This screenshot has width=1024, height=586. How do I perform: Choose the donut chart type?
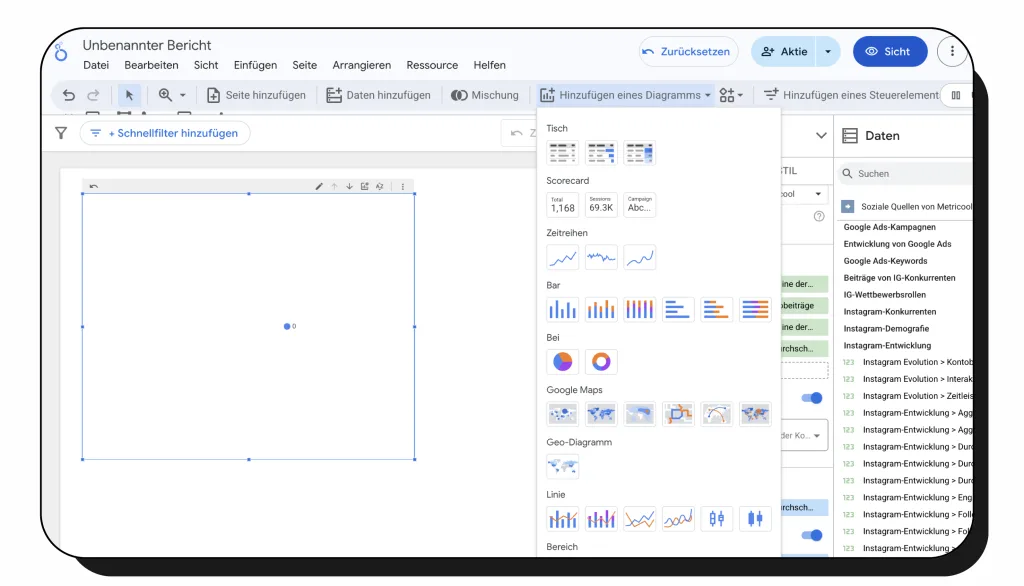pos(601,361)
